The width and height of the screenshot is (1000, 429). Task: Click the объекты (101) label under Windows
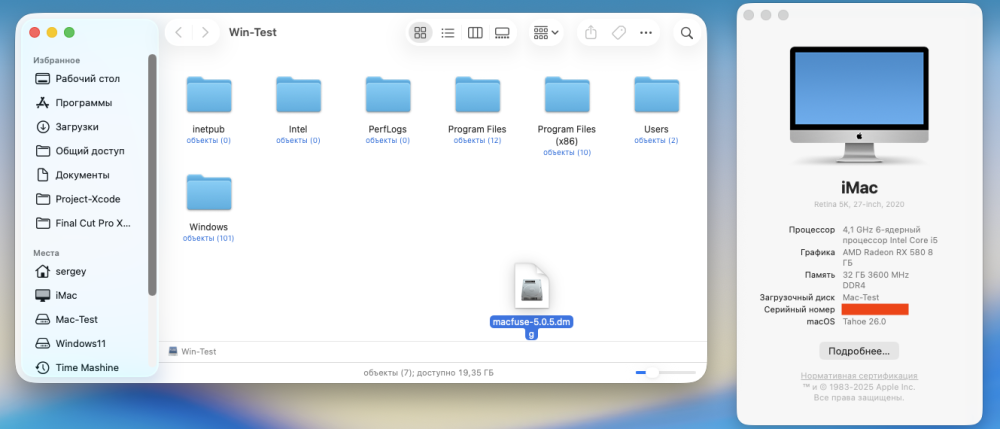(209, 238)
